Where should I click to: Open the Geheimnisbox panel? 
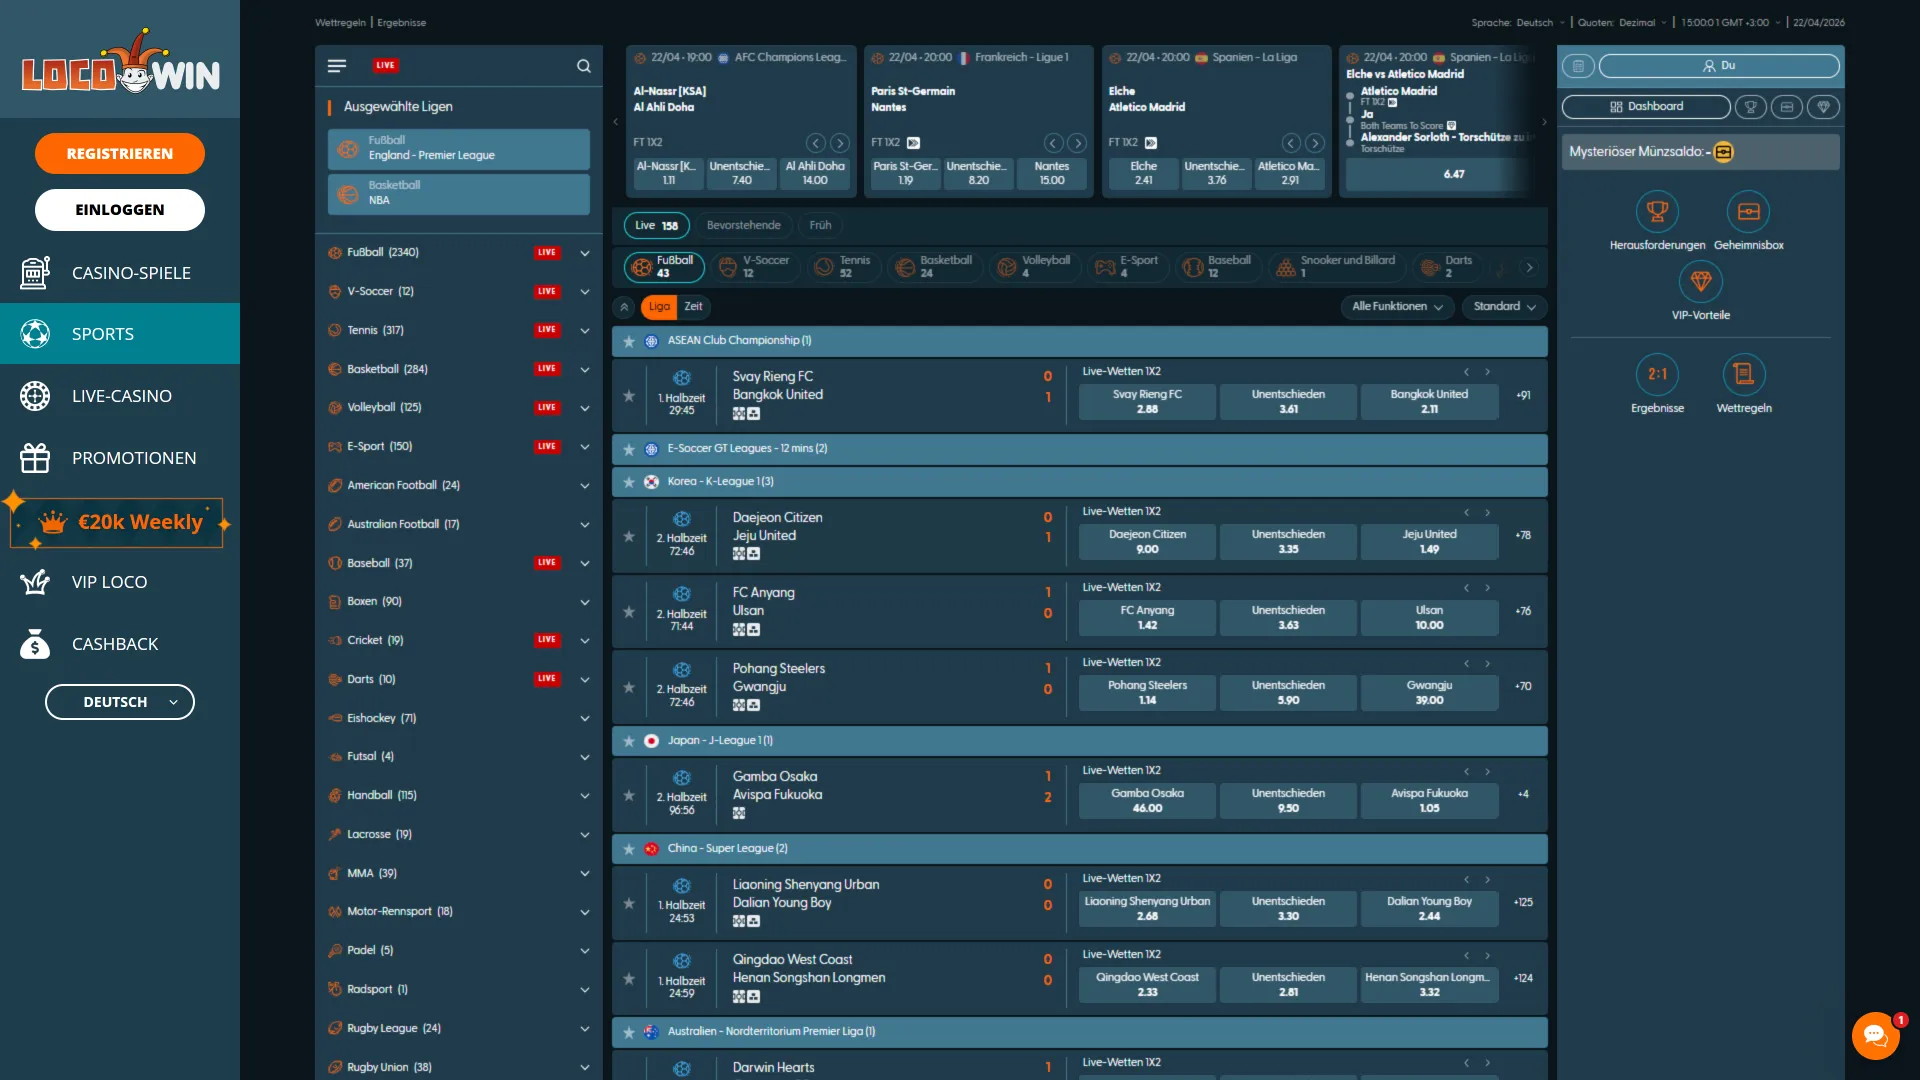tap(1748, 212)
